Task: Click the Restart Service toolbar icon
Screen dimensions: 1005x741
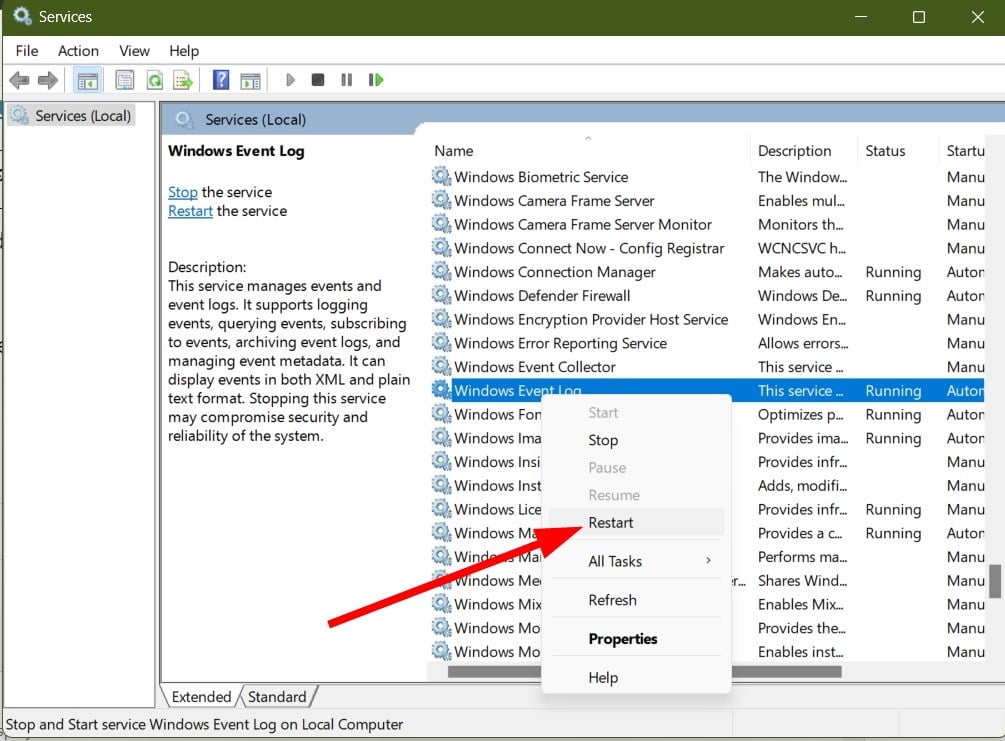Action: (376, 80)
